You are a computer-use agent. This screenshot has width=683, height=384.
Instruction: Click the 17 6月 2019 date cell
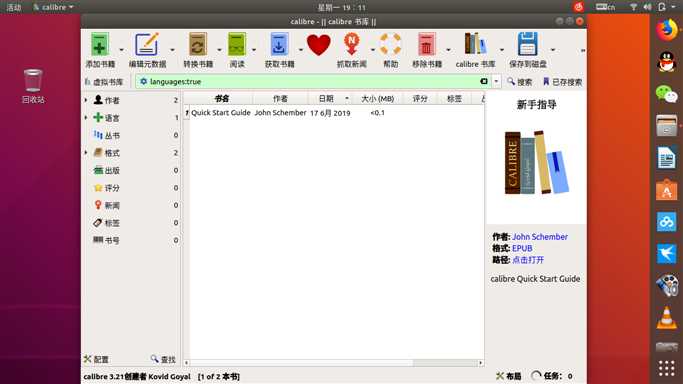tap(330, 113)
